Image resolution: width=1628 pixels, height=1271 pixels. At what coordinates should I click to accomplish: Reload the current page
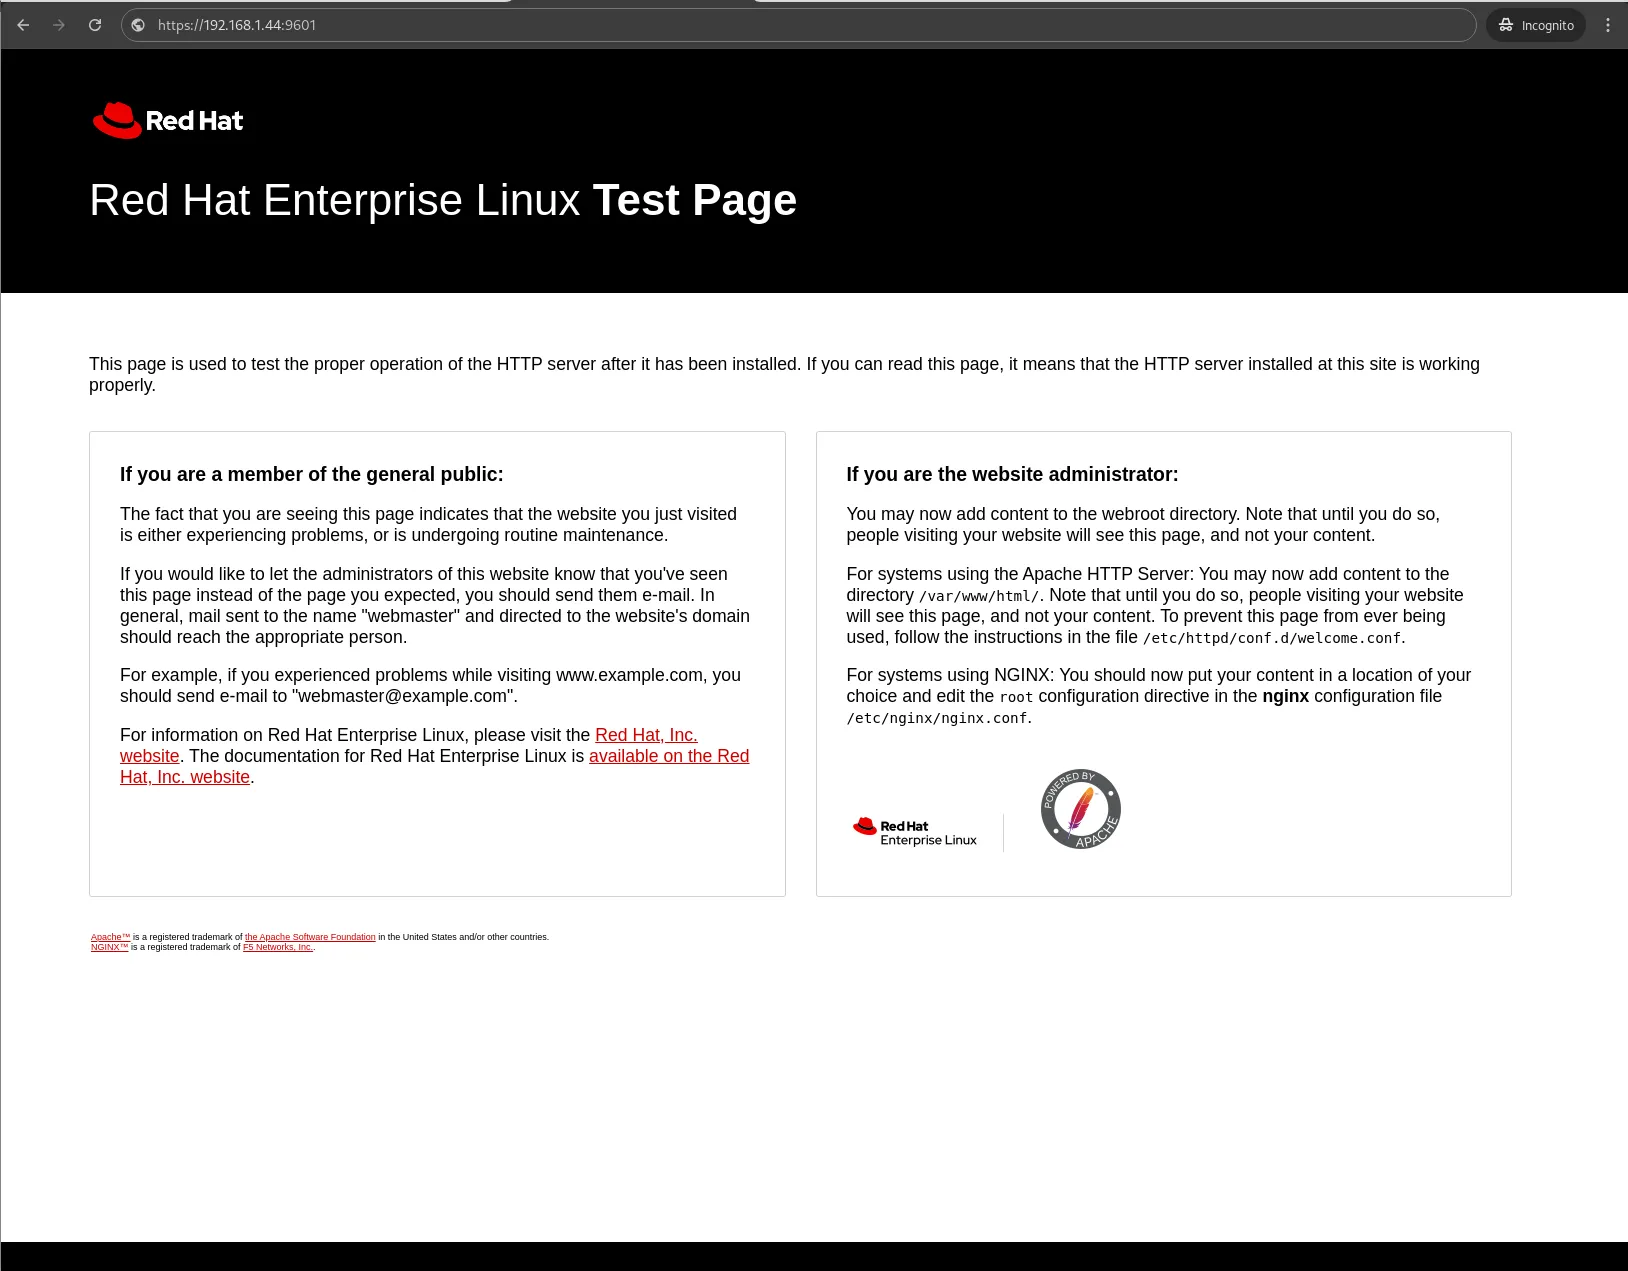(95, 25)
